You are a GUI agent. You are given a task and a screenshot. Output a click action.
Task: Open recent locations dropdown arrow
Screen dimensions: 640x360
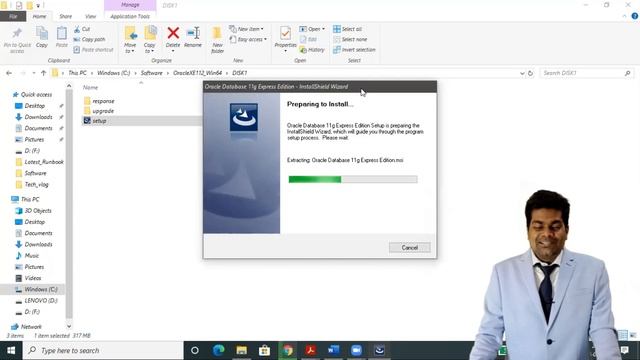coord(33,73)
